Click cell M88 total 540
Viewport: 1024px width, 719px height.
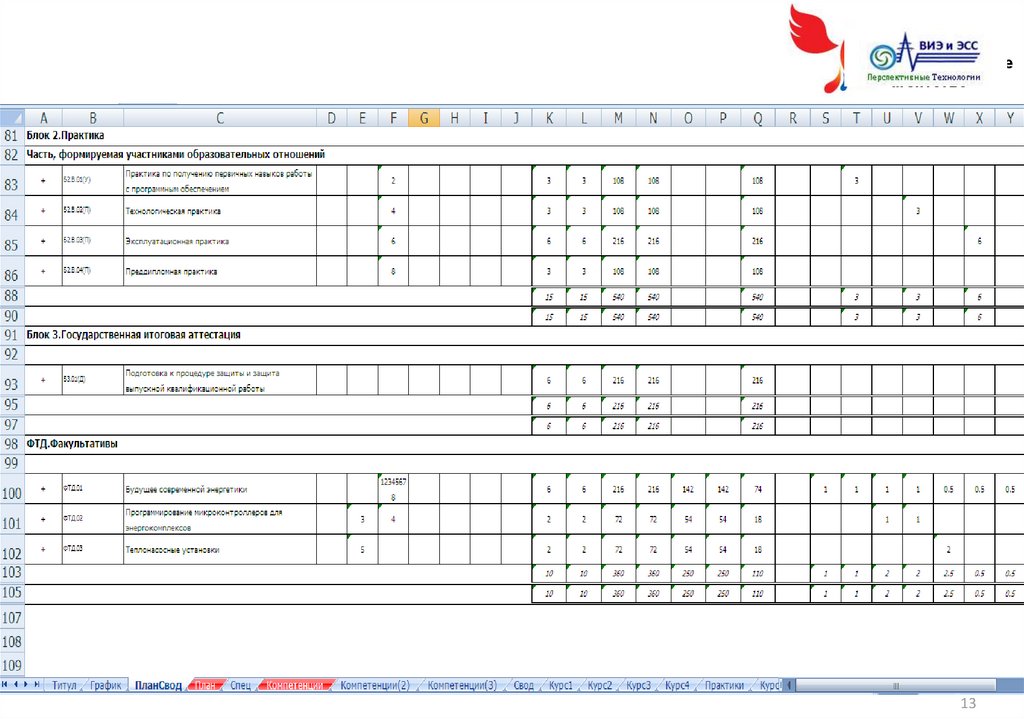tap(618, 297)
